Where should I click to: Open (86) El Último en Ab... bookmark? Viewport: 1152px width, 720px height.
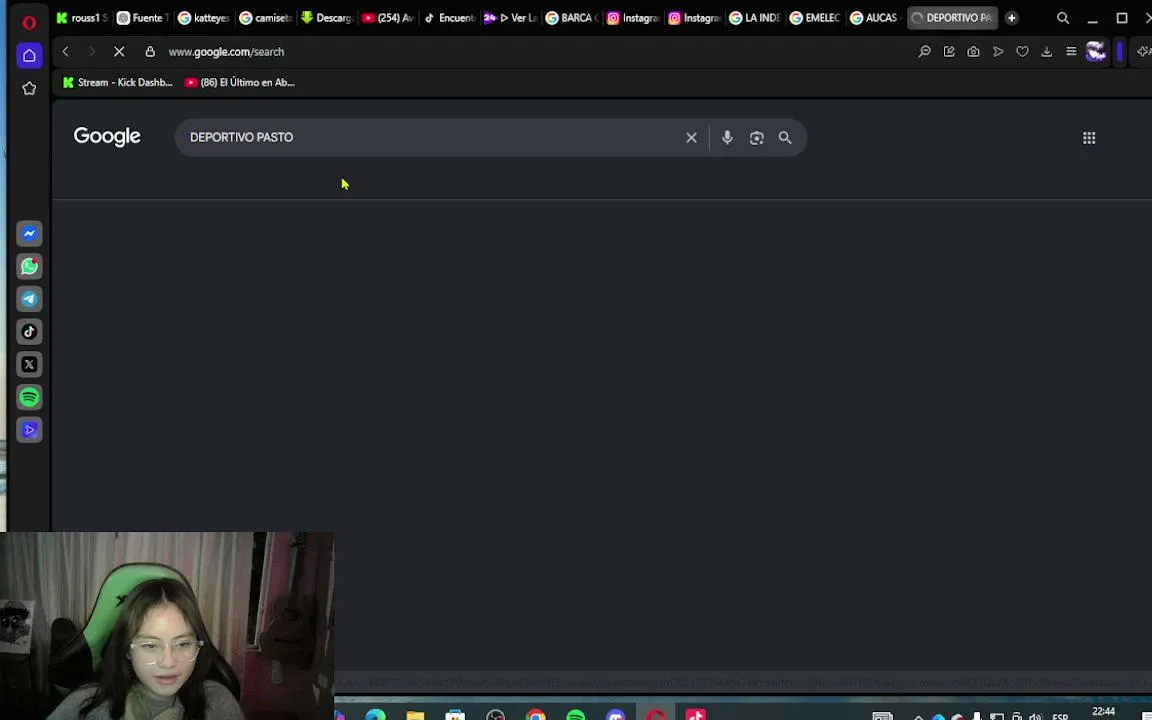click(240, 82)
